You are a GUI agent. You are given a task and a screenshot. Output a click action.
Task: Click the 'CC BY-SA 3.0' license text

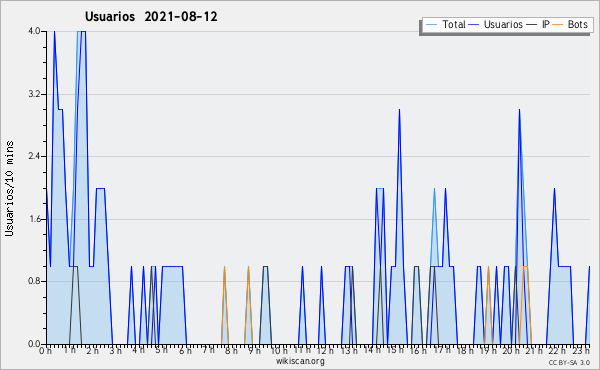[x=569, y=363]
